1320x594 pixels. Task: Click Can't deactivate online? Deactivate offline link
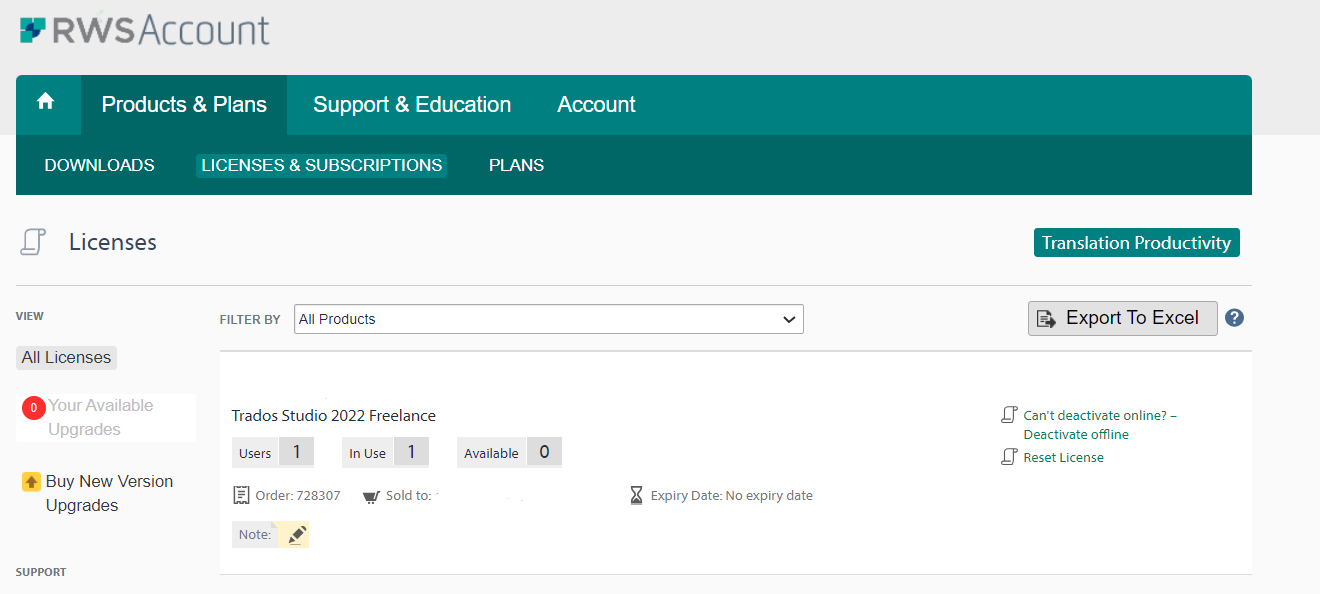click(x=1100, y=425)
